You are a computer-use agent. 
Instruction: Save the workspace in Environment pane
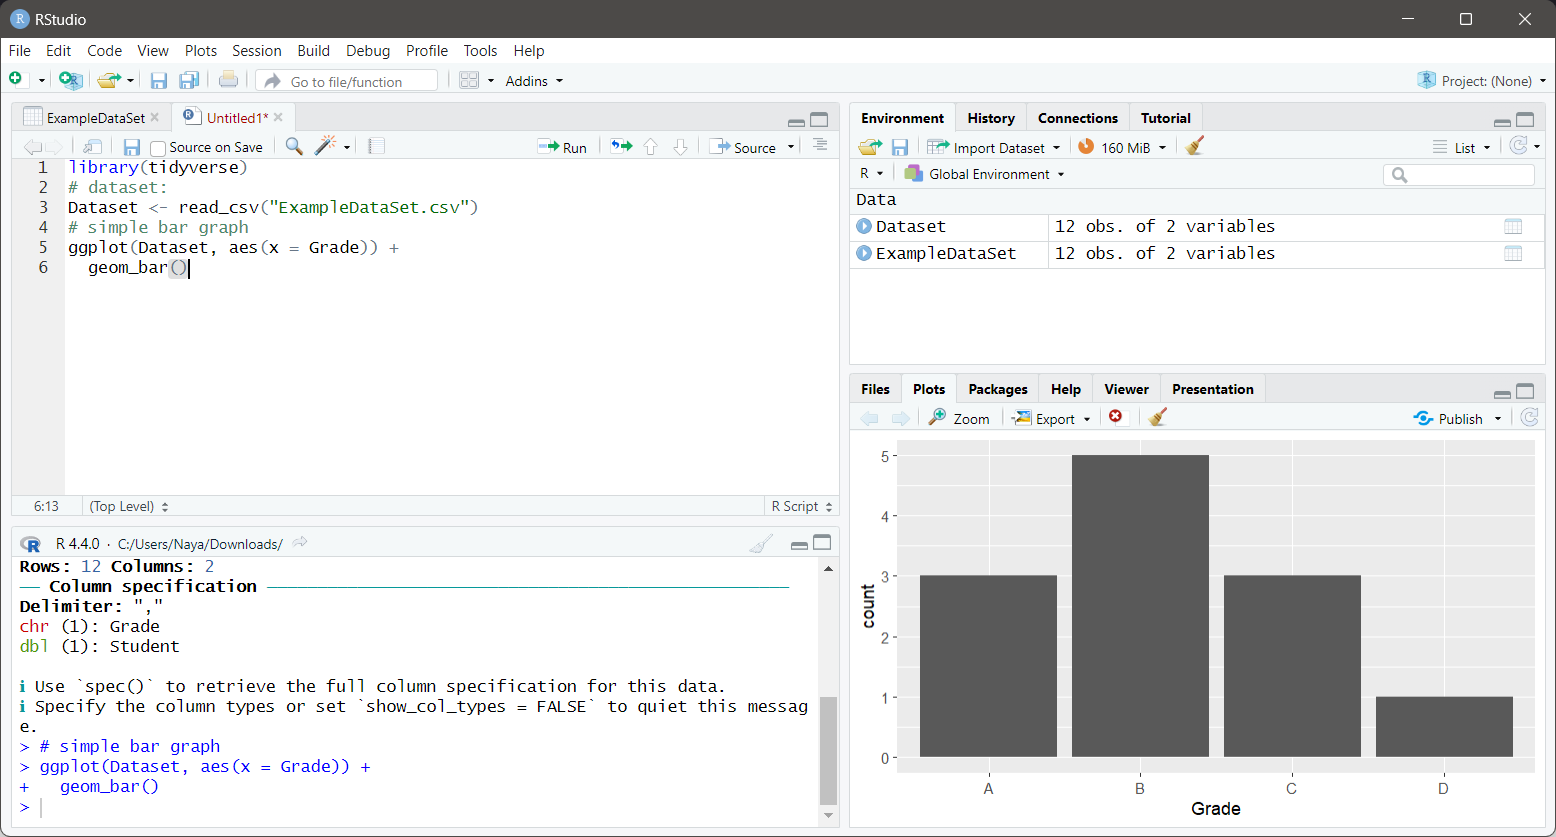pyautogui.click(x=900, y=146)
